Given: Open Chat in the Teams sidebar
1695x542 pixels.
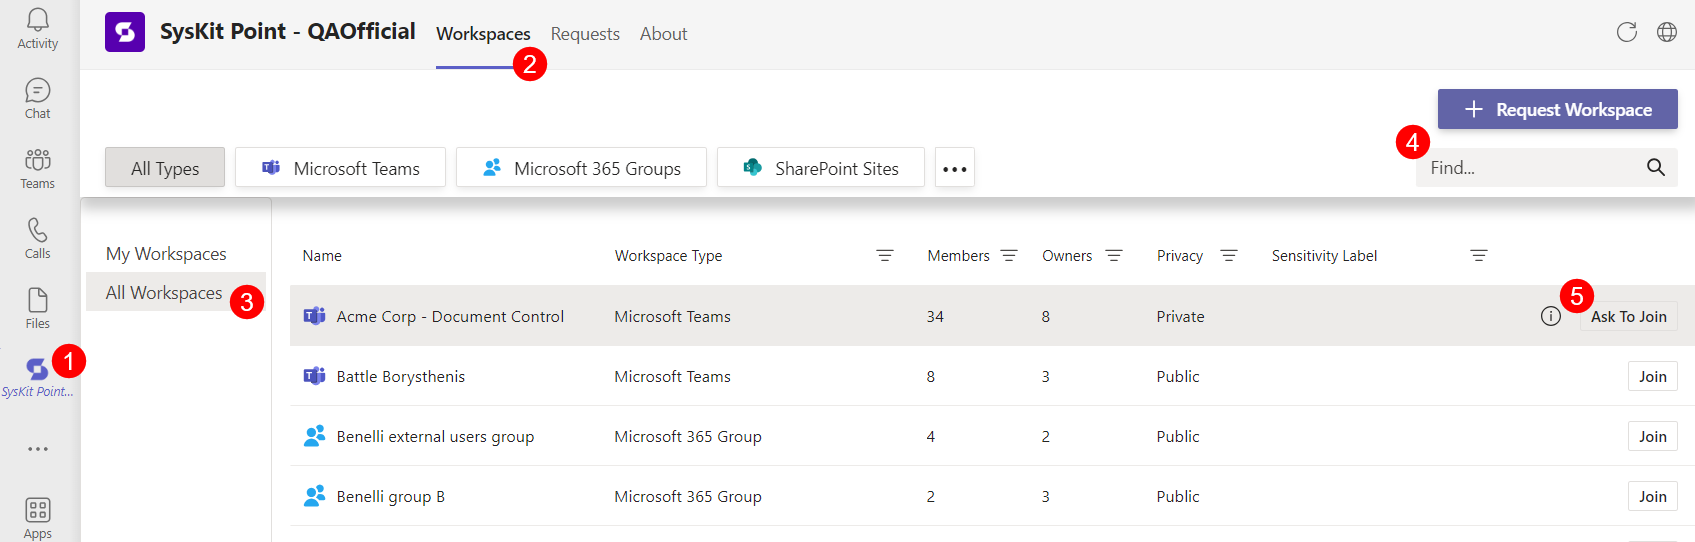Looking at the screenshot, I should (x=38, y=99).
